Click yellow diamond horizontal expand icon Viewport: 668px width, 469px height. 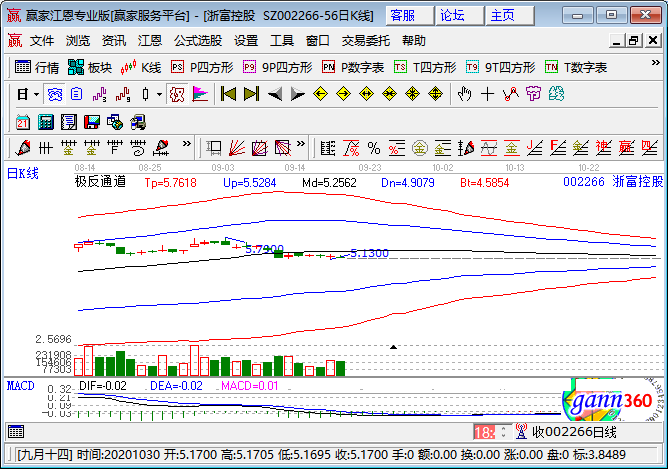366,94
